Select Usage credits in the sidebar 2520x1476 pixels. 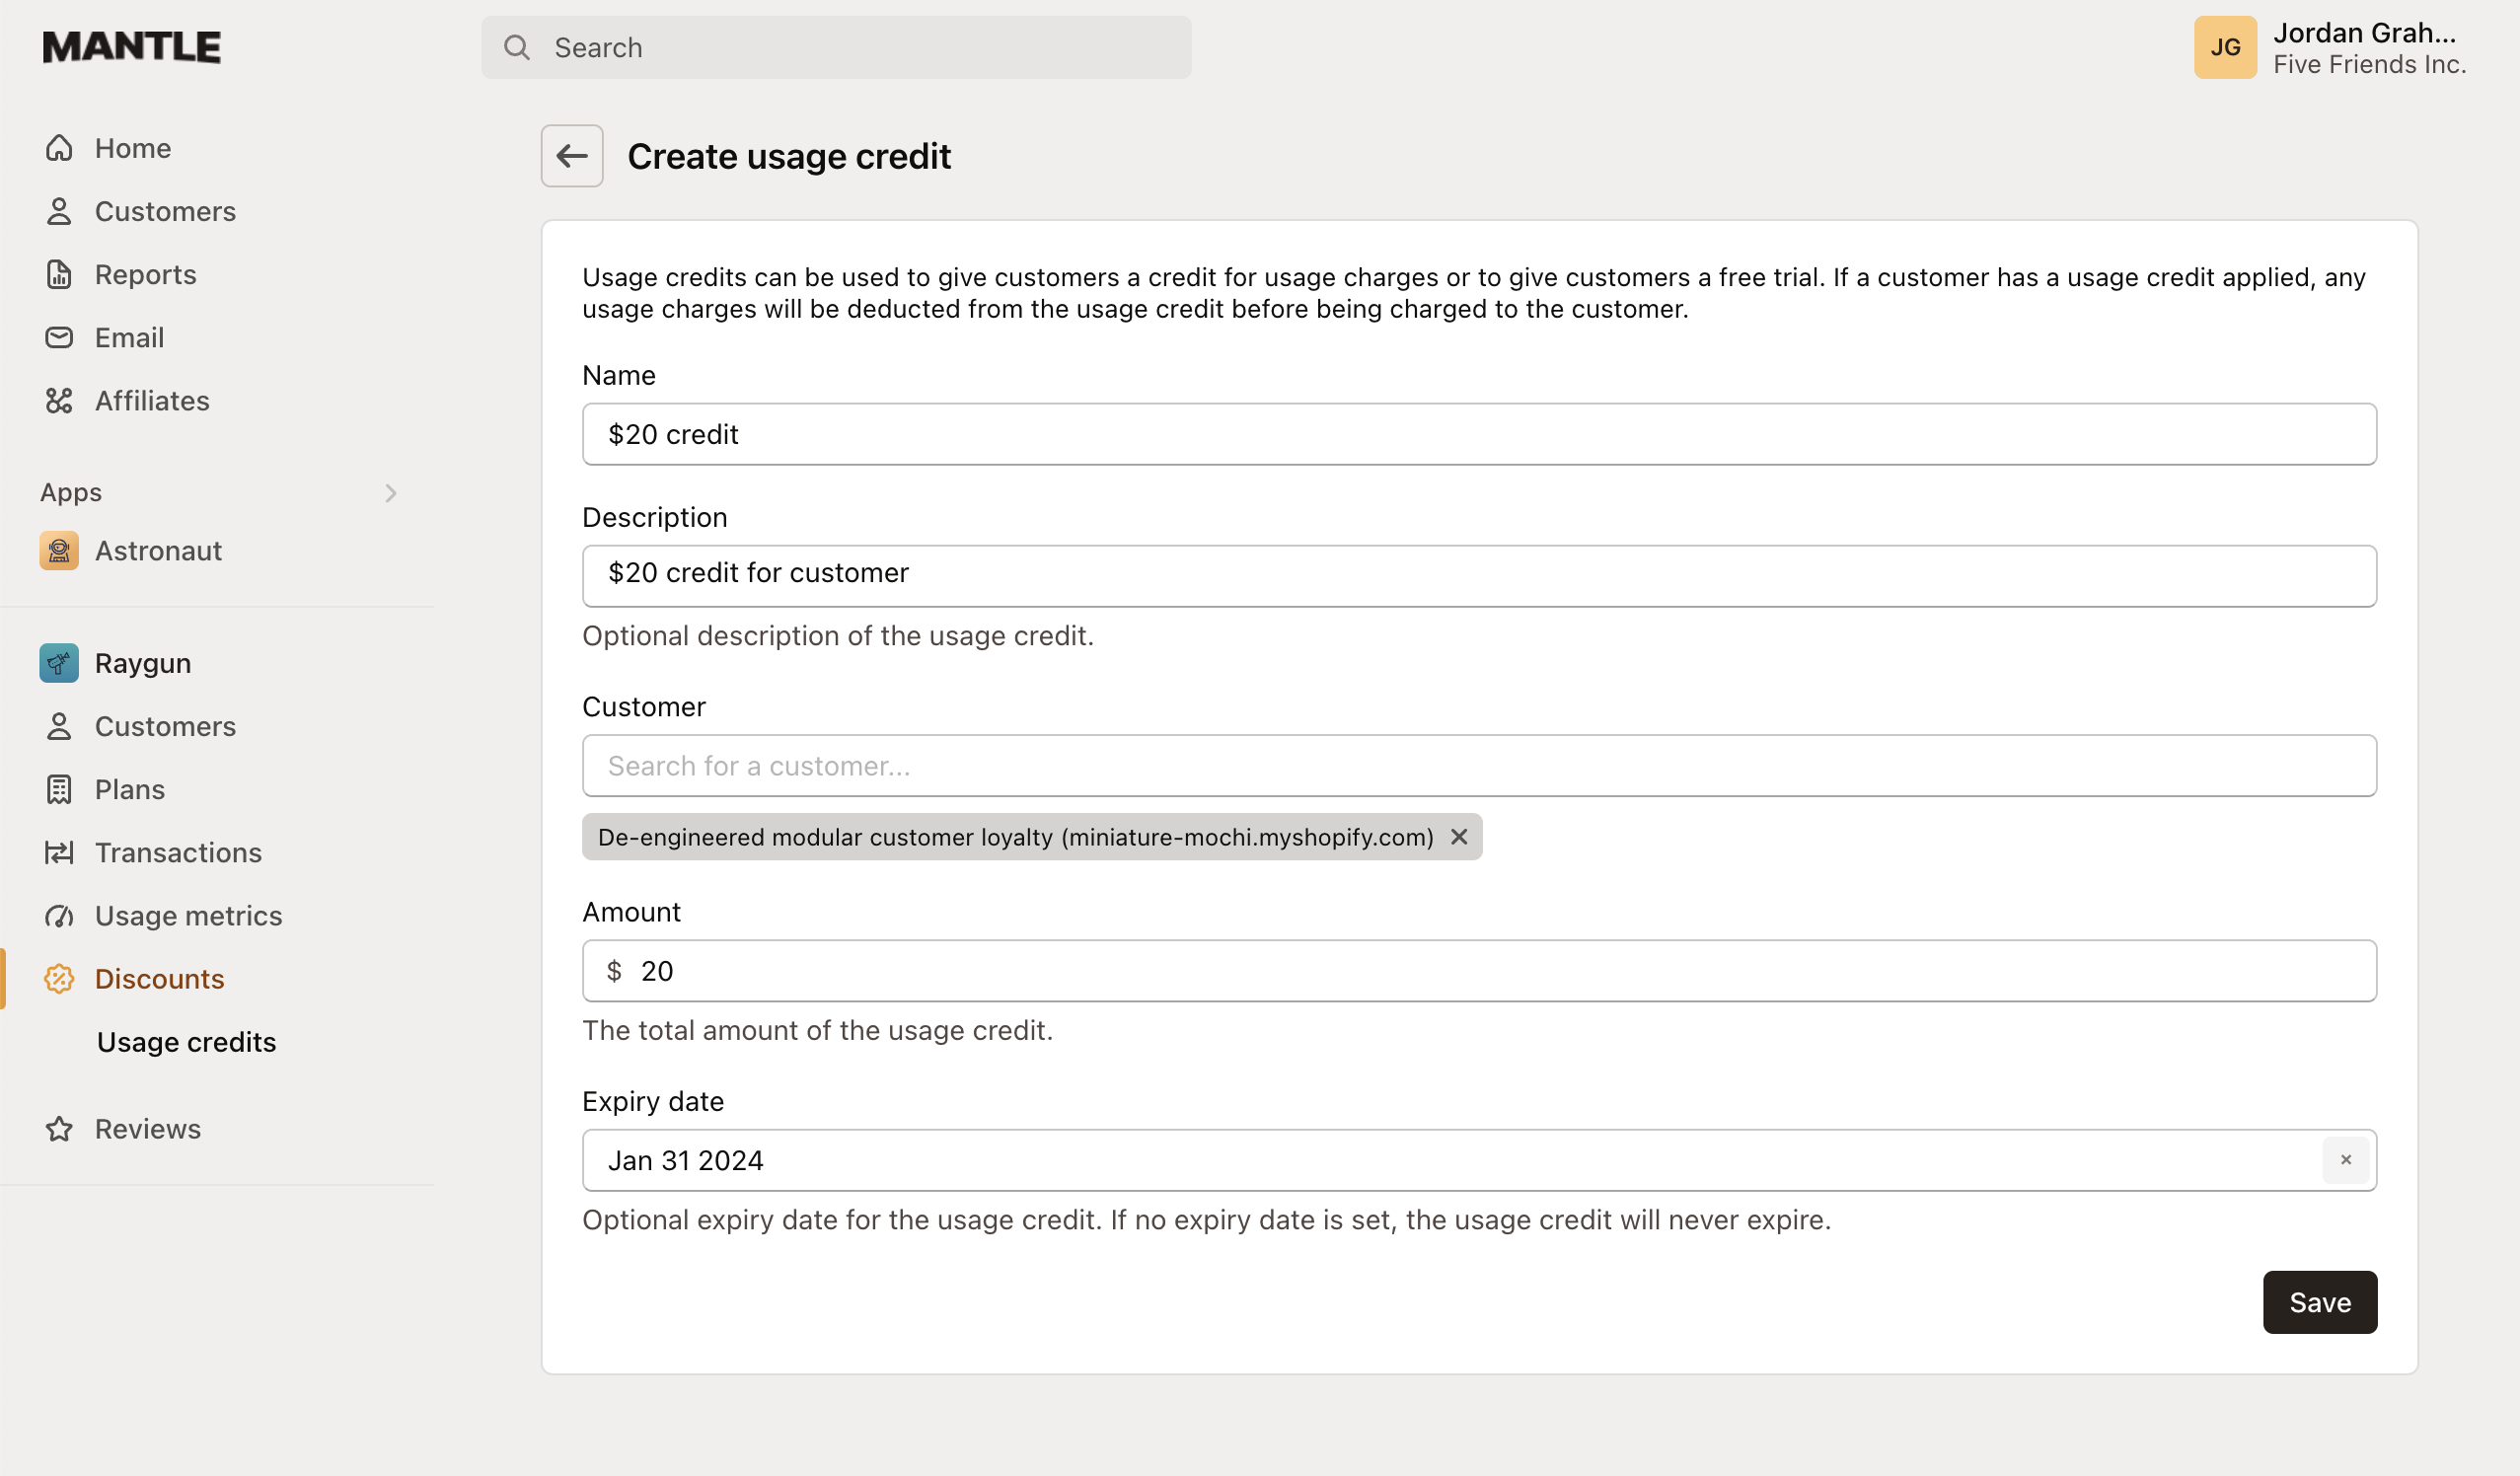point(187,1041)
